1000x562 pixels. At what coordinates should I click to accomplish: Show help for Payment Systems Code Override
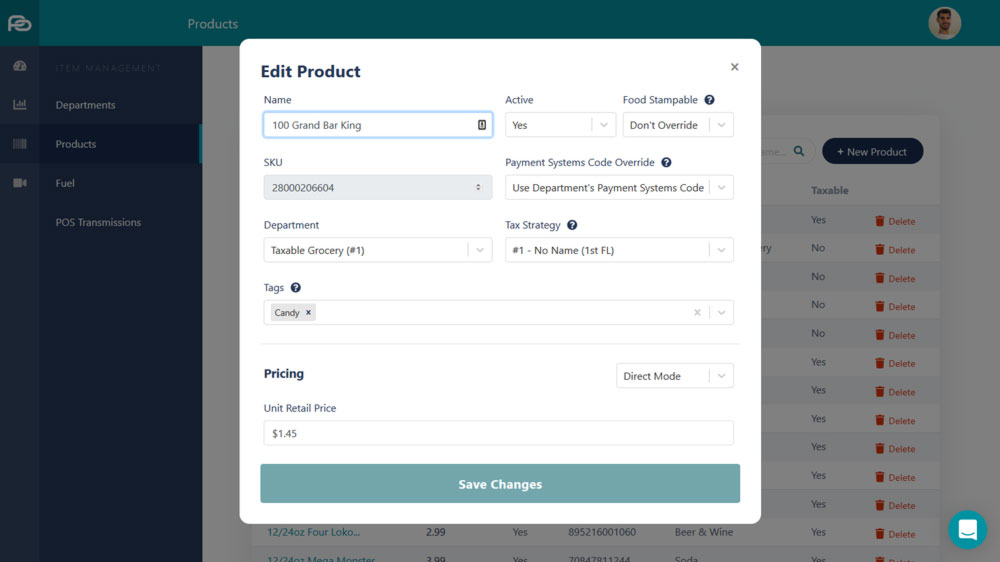click(666, 163)
